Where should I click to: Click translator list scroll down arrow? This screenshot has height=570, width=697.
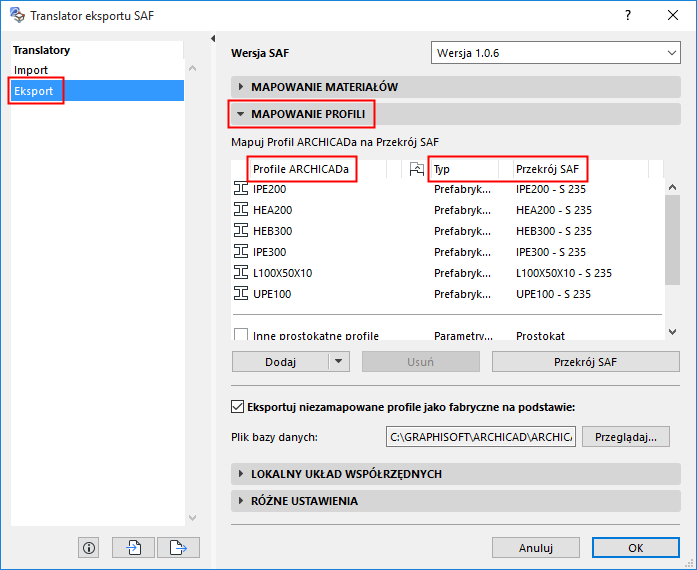[192, 518]
